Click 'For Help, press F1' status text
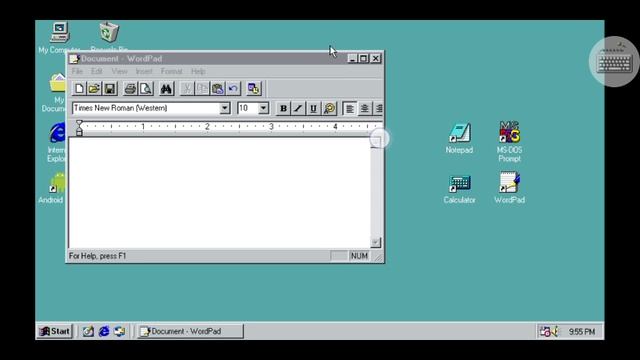Screen dimensions: 640x360 click(x=98, y=256)
